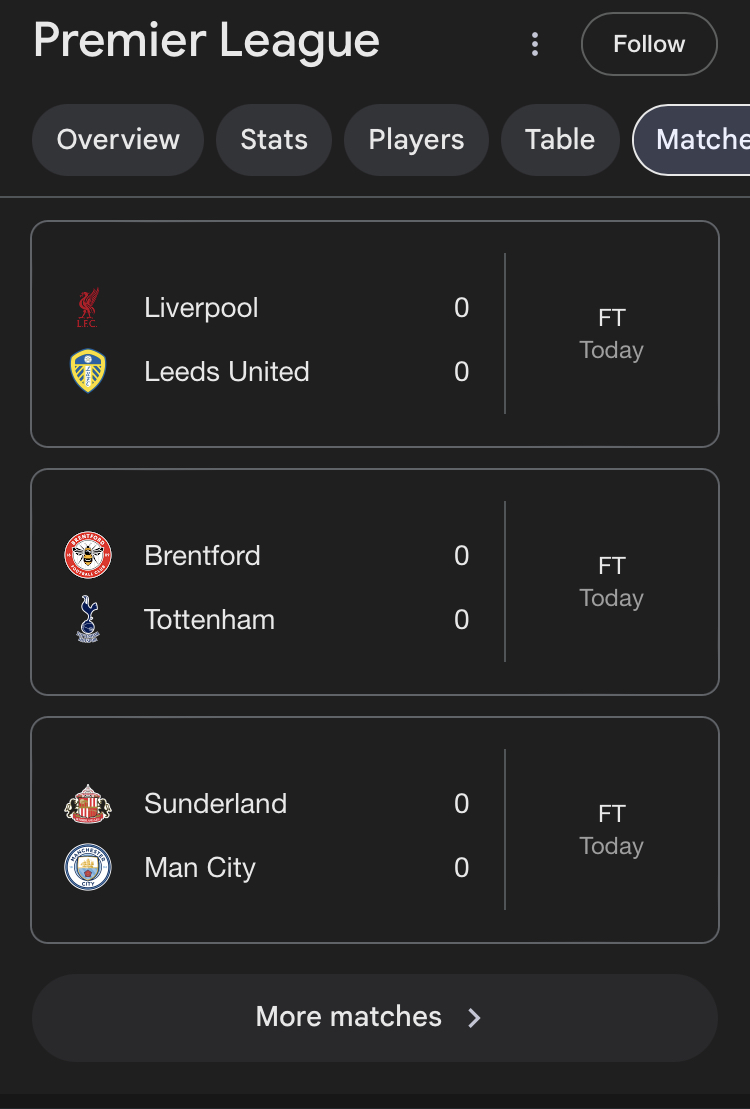The image size is (750, 1109).
Task: Click the Man City team name
Action: tap(200, 867)
